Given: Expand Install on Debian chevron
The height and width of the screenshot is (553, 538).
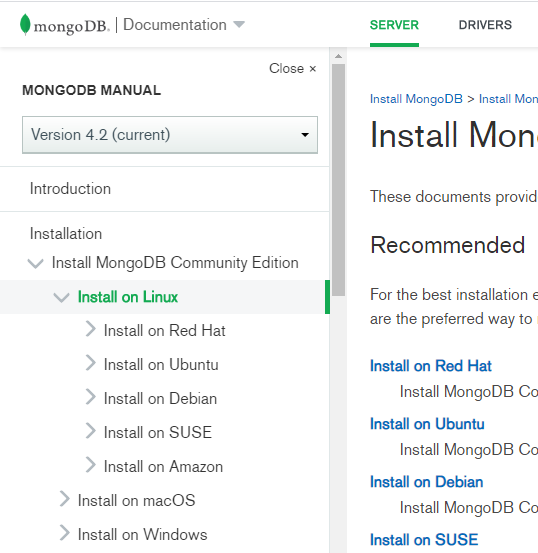Looking at the screenshot, I should 91,397.
